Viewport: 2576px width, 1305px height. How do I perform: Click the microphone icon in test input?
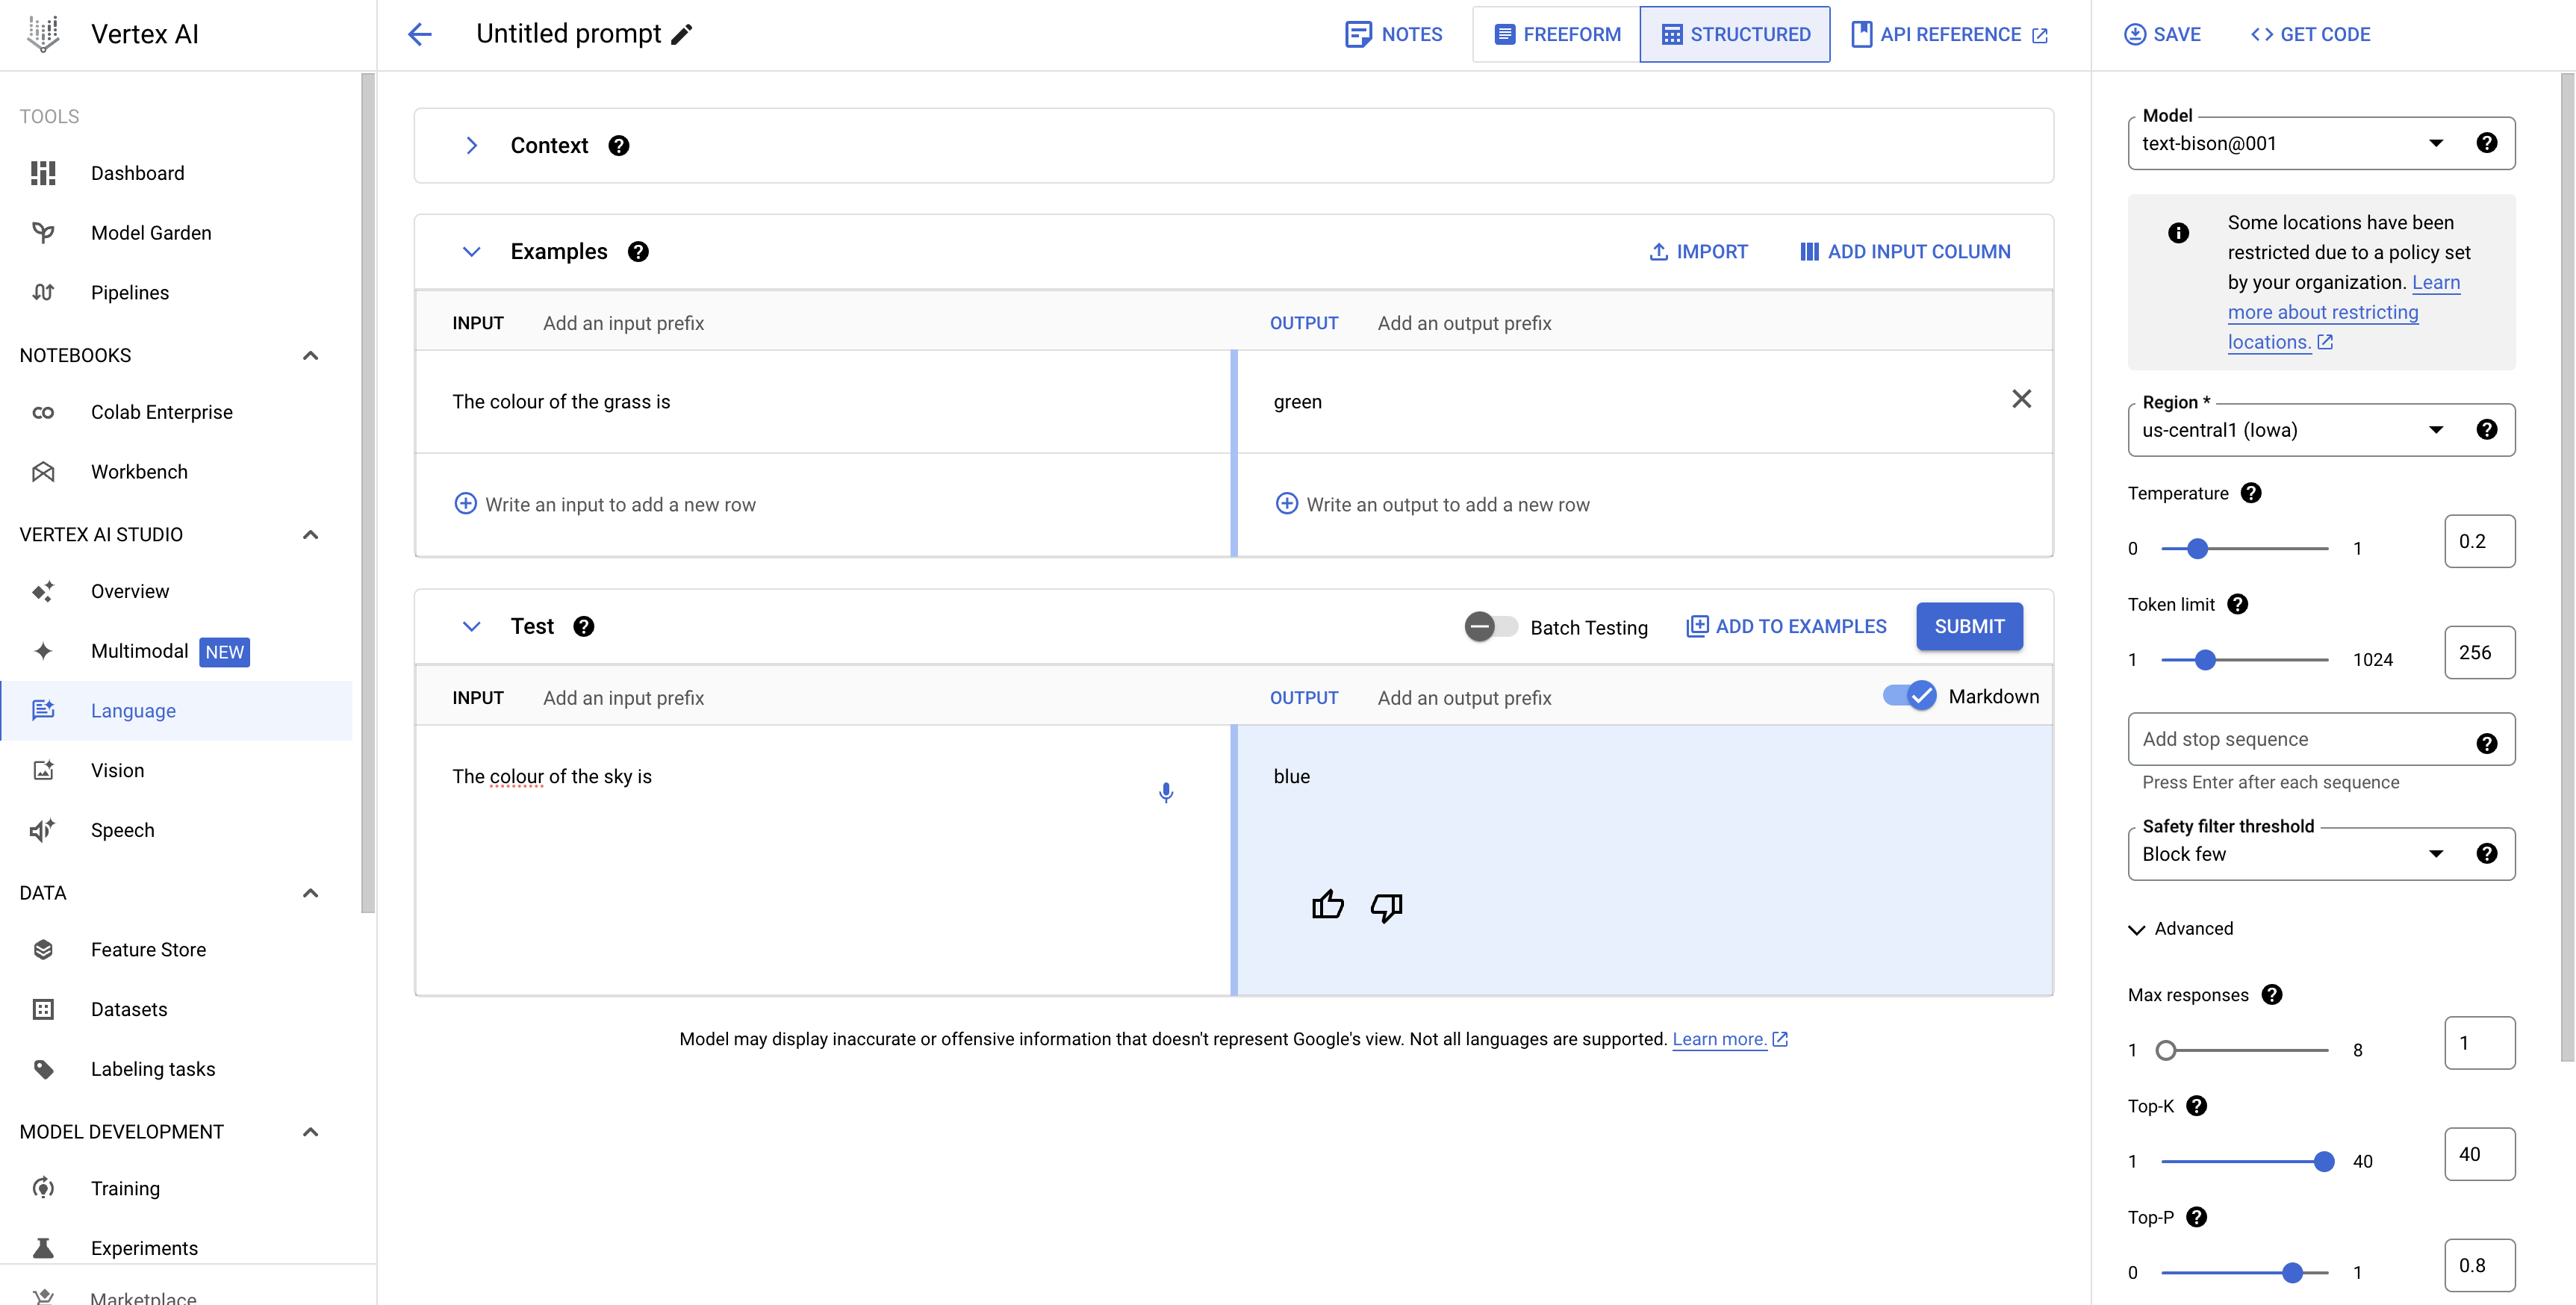[x=1165, y=793]
